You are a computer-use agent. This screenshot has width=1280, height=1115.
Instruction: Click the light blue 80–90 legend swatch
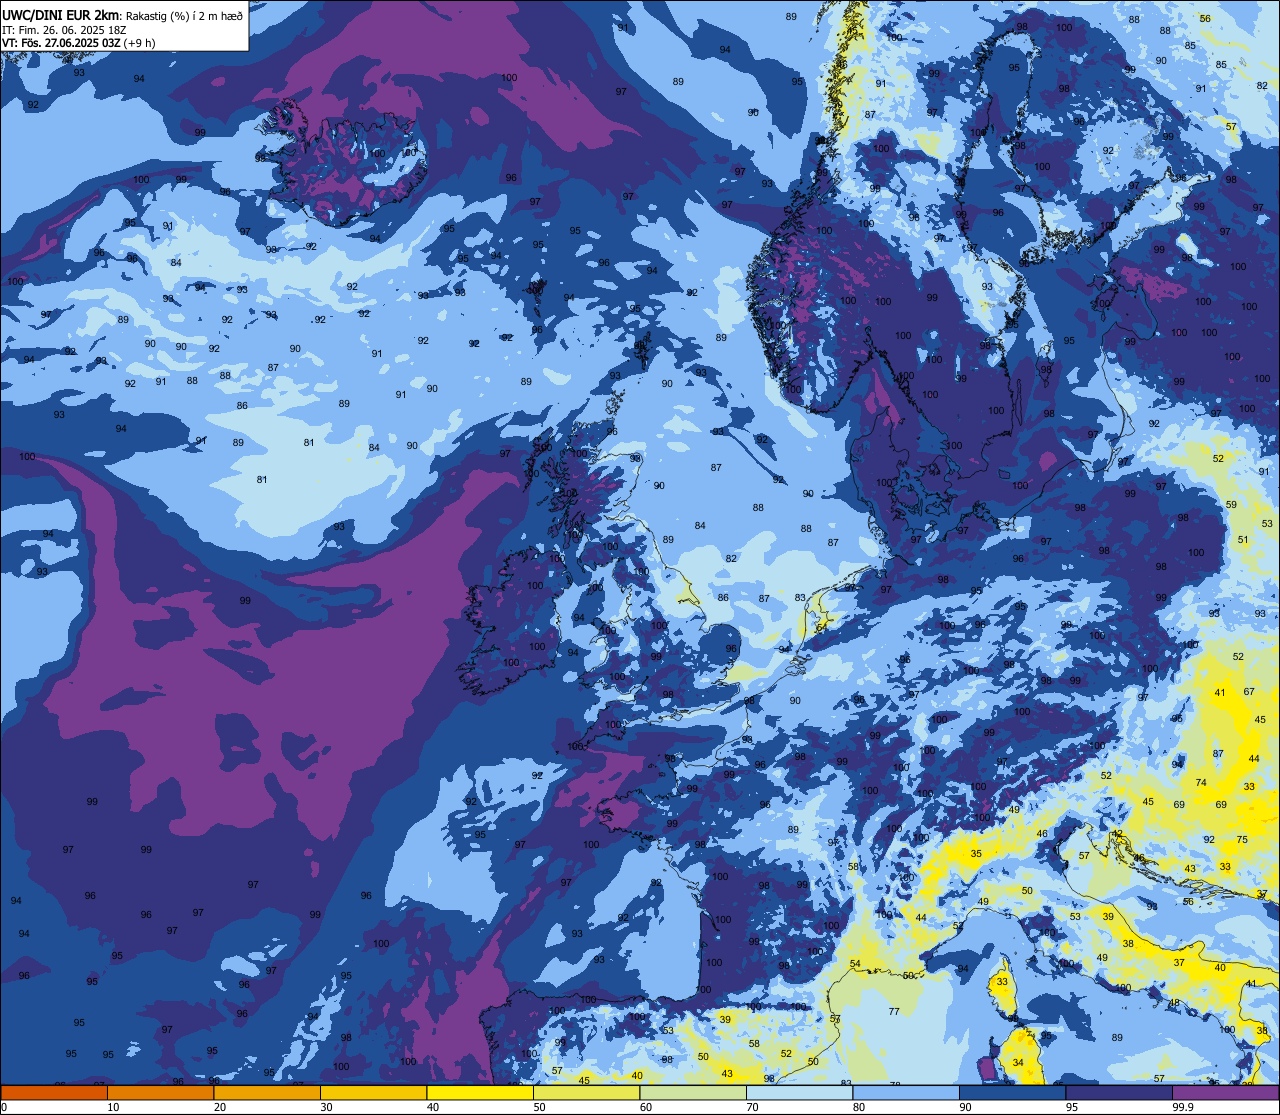(906, 1093)
